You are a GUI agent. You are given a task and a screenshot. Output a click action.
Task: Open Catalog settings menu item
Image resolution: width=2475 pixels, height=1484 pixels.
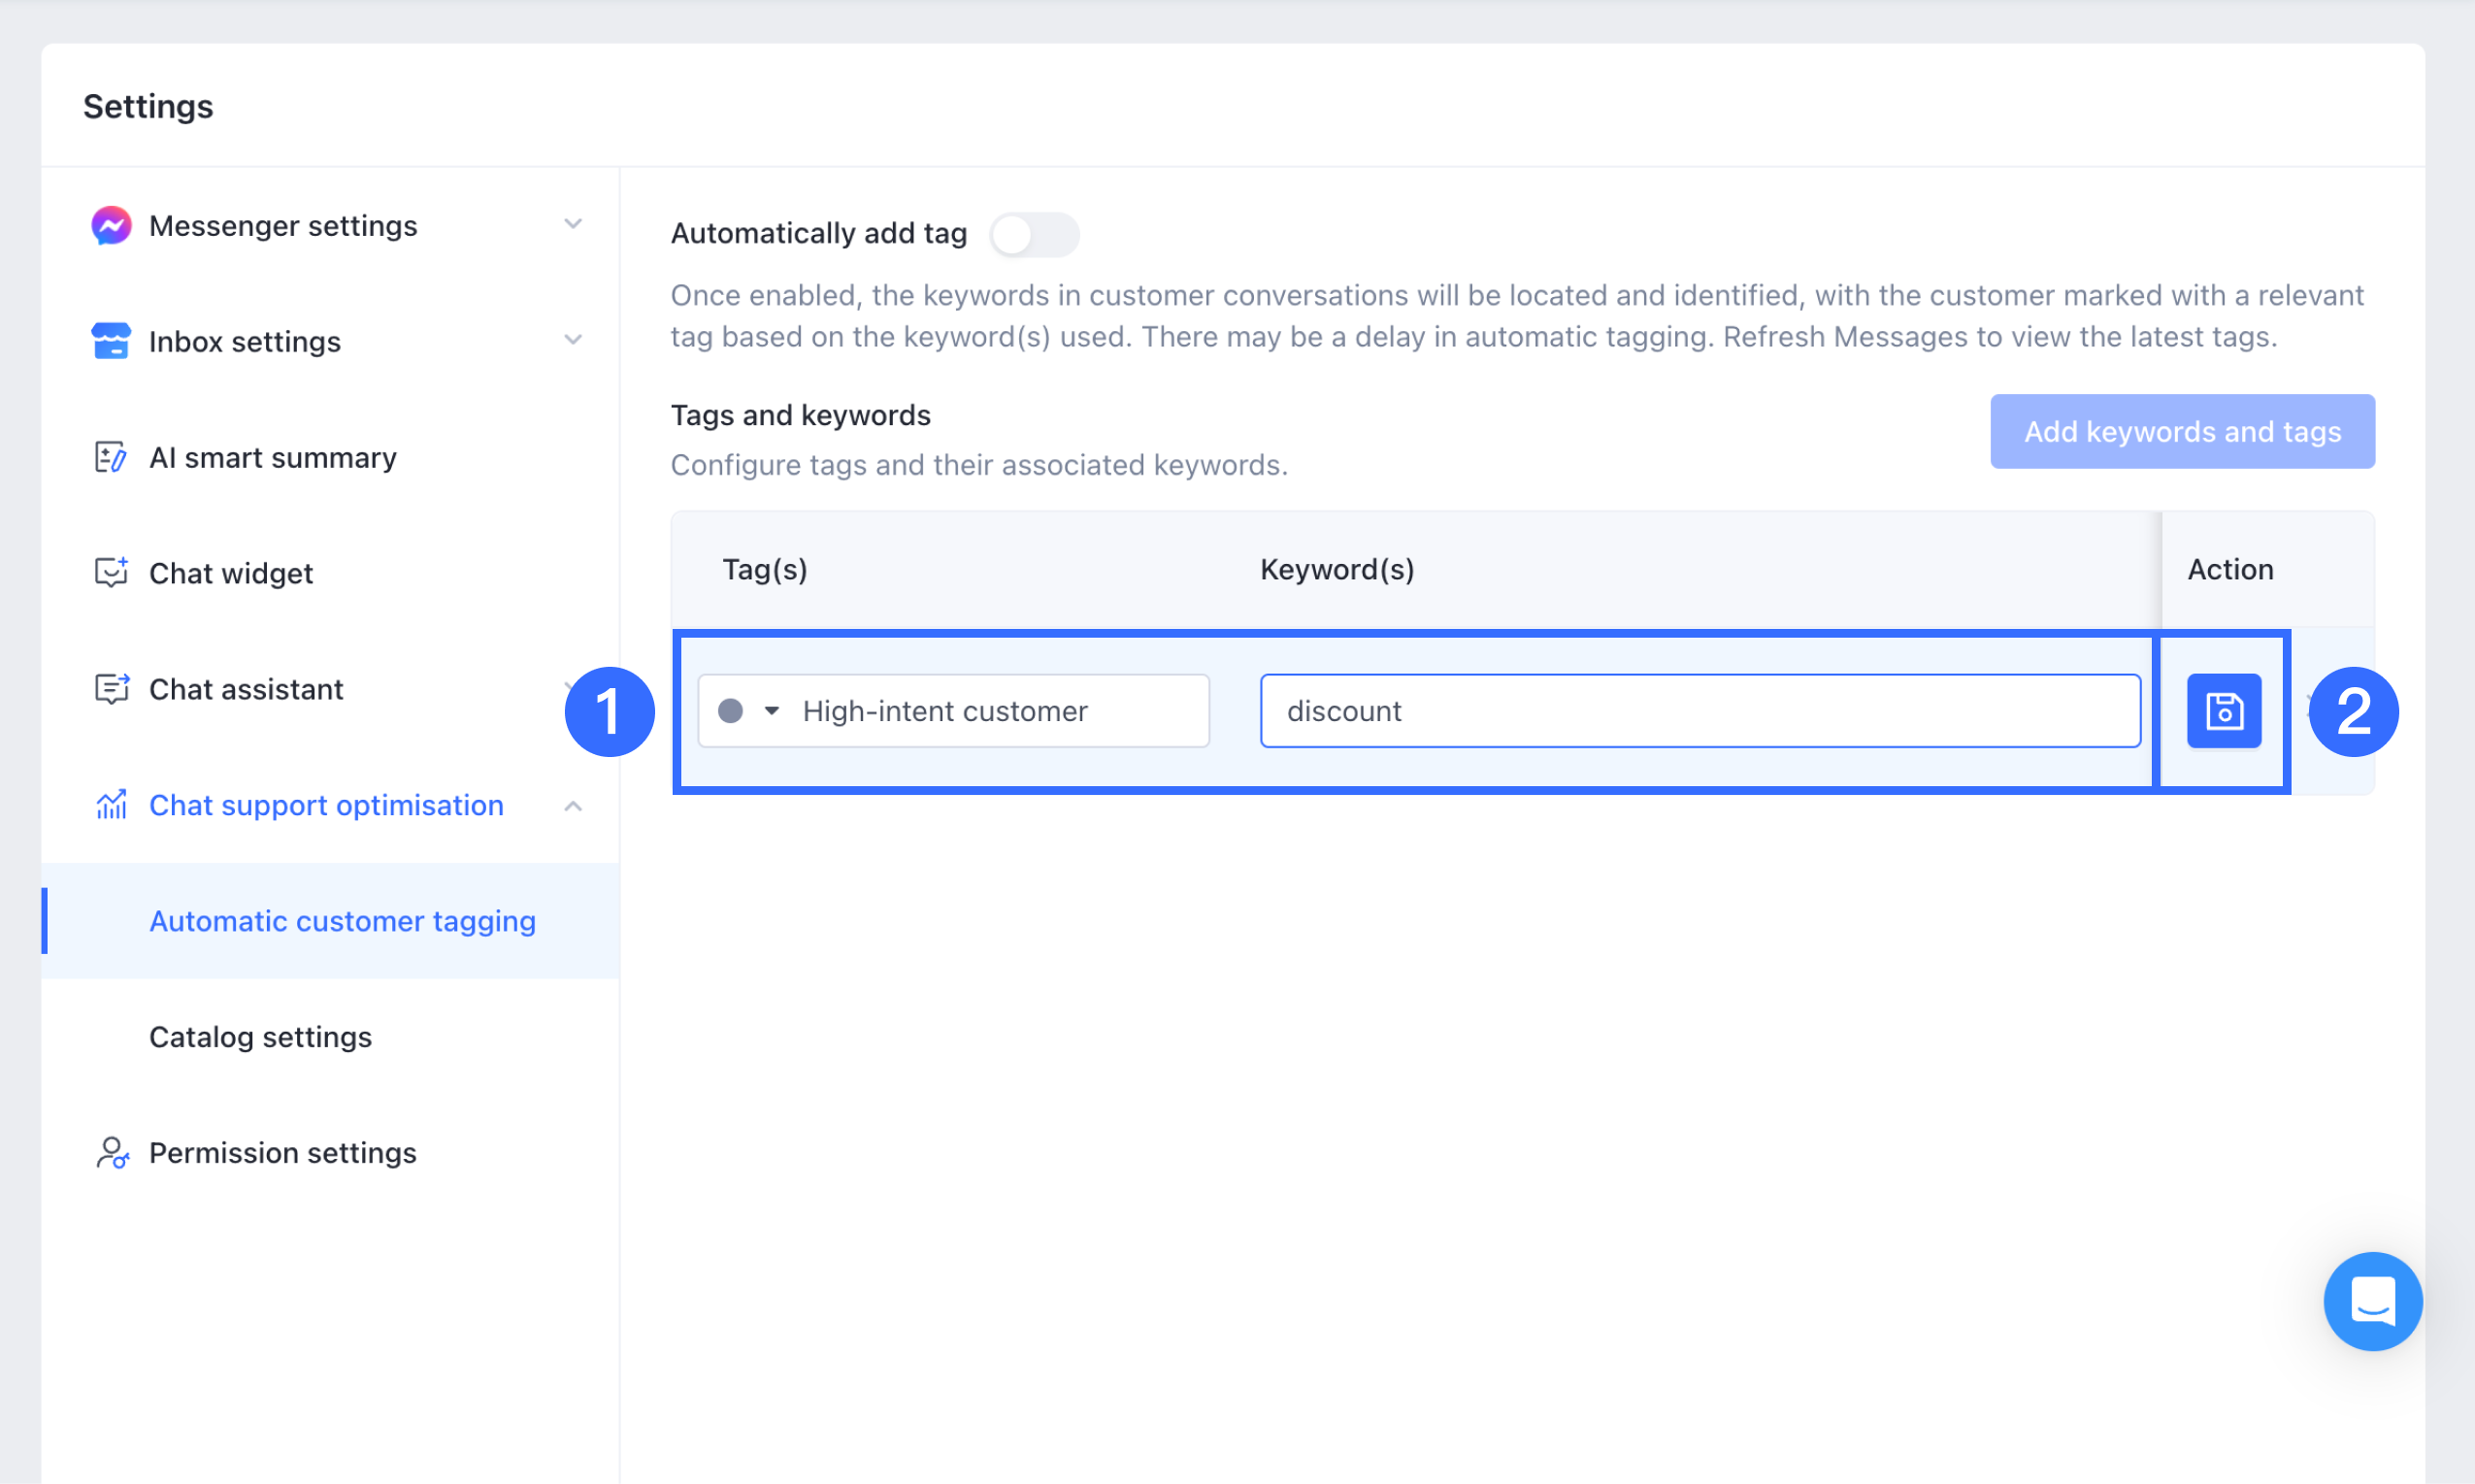tap(260, 1037)
